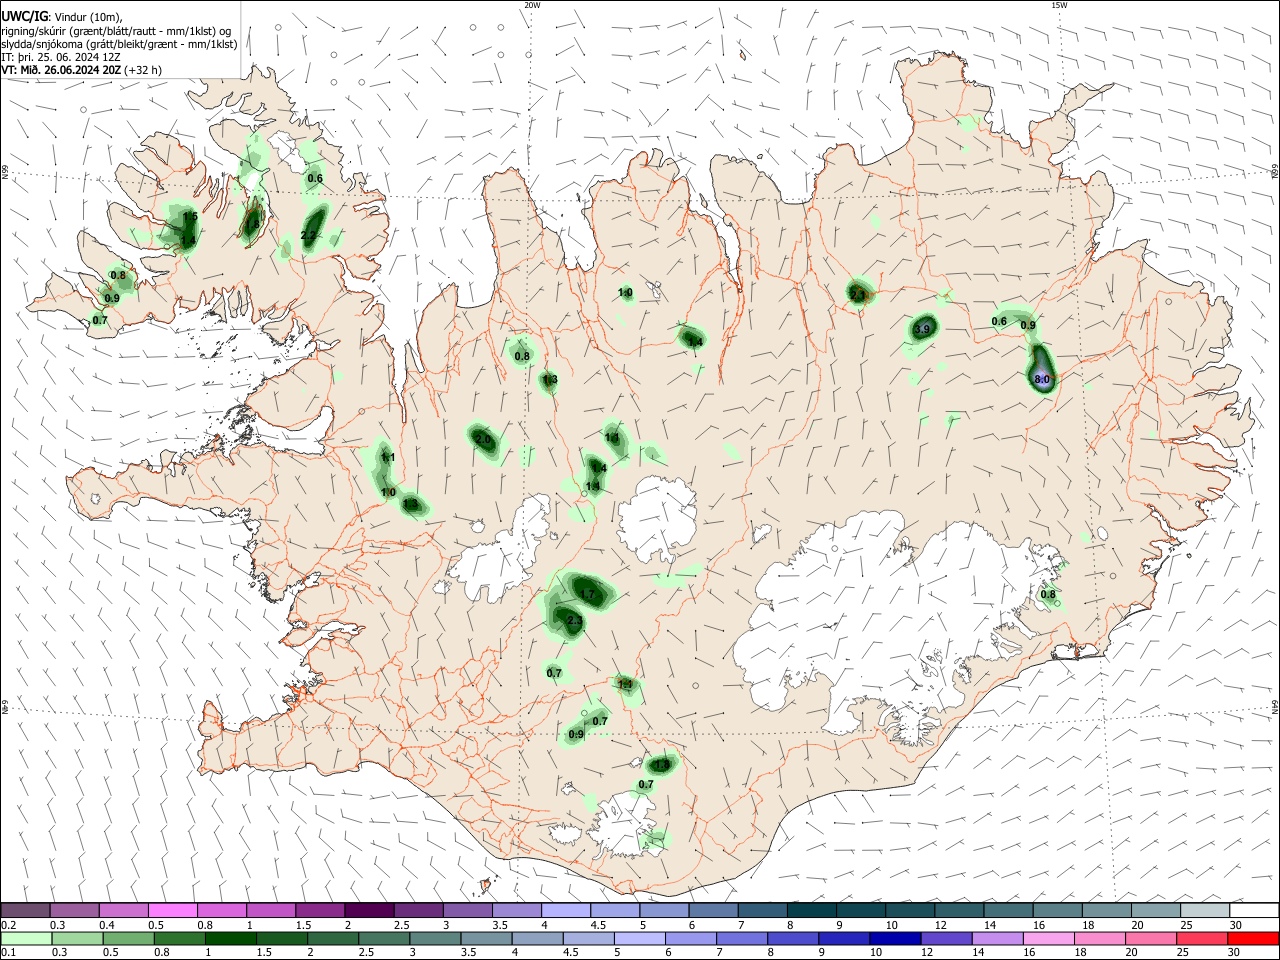Select the 2.2 precipitation value in the Westfjords
This screenshot has width=1280, height=960.
[x=308, y=236]
